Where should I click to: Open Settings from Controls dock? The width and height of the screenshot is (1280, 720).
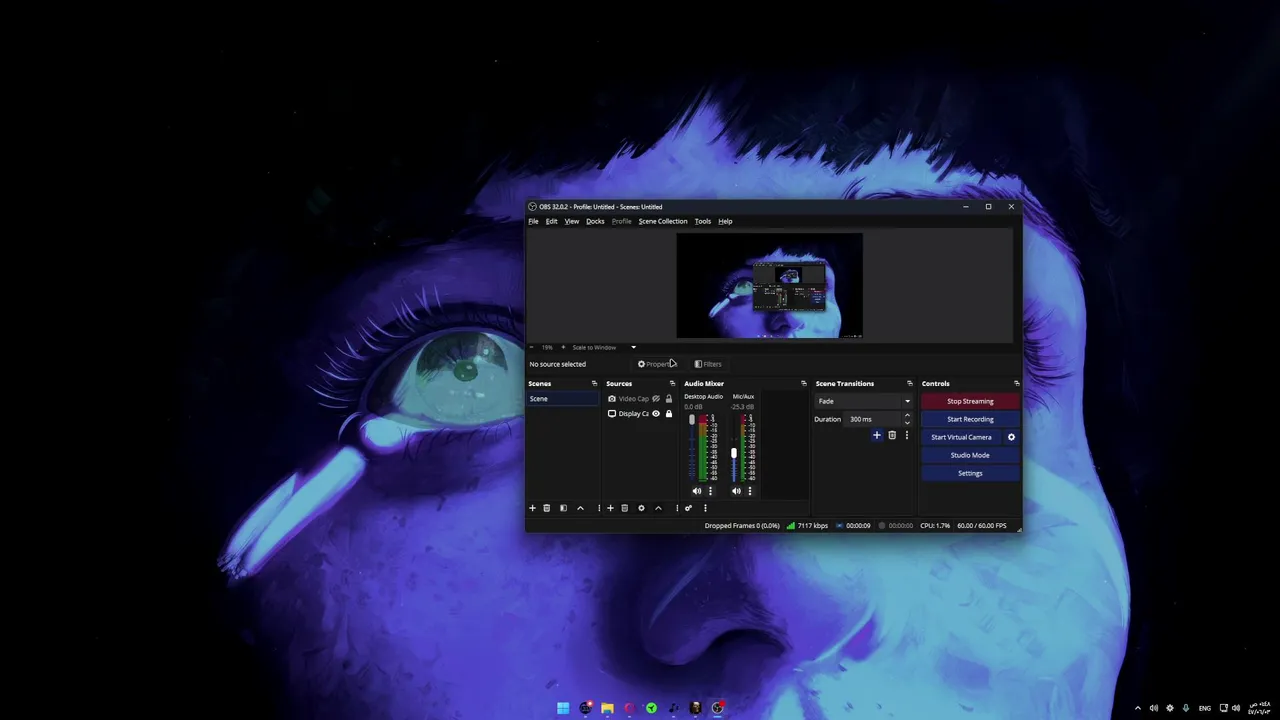click(970, 473)
